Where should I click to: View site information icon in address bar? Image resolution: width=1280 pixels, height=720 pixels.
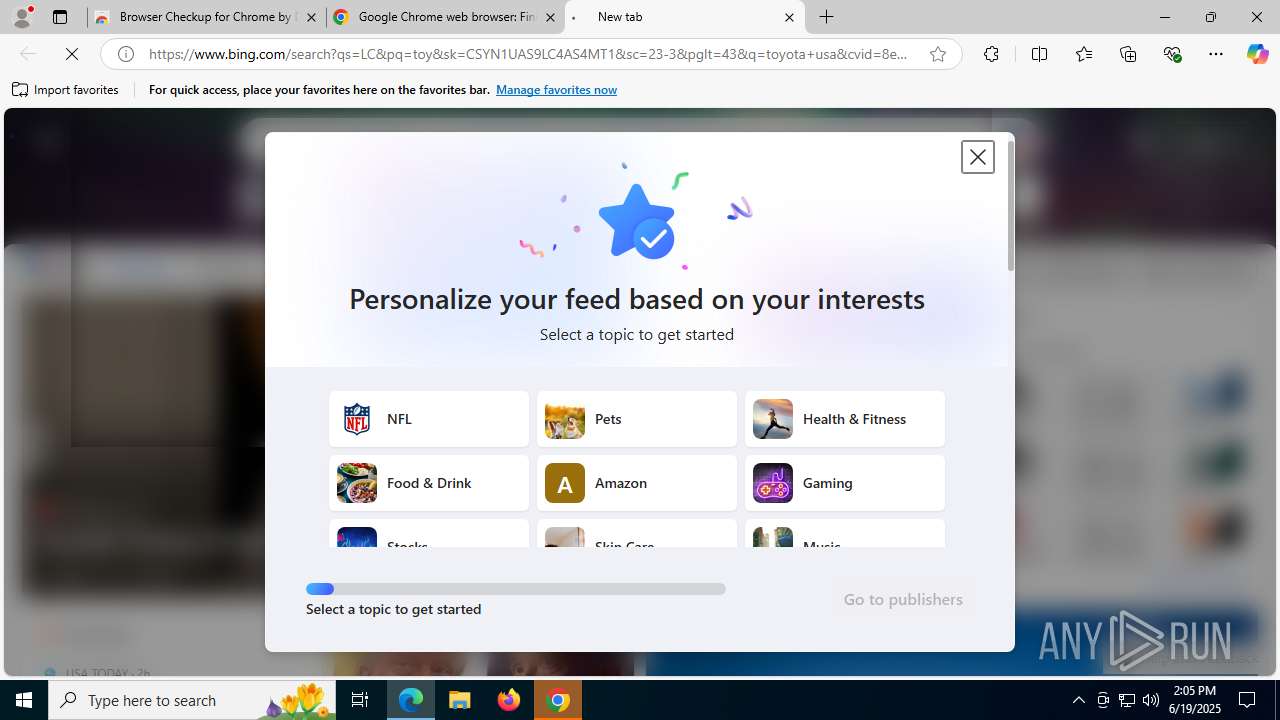point(126,54)
